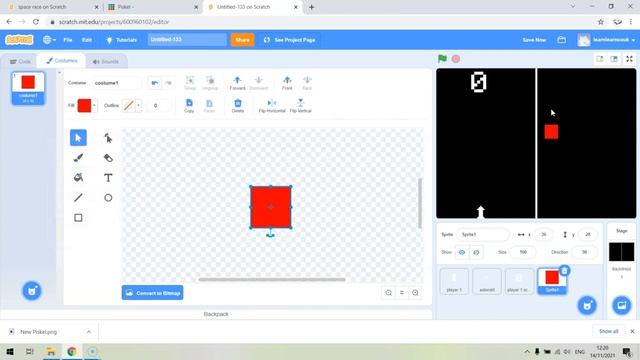Click the Paste icon
This screenshot has height=360, width=640.
point(209,105)
